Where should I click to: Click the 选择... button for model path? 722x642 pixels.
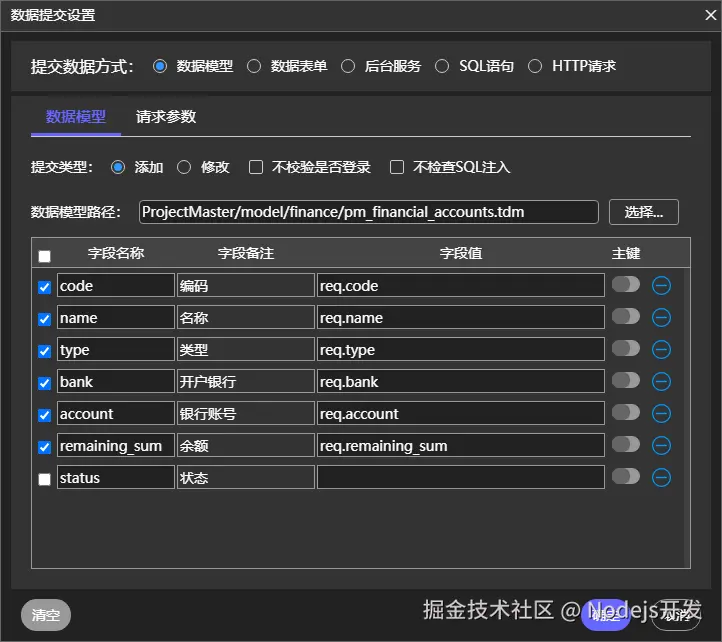(644, 212)
